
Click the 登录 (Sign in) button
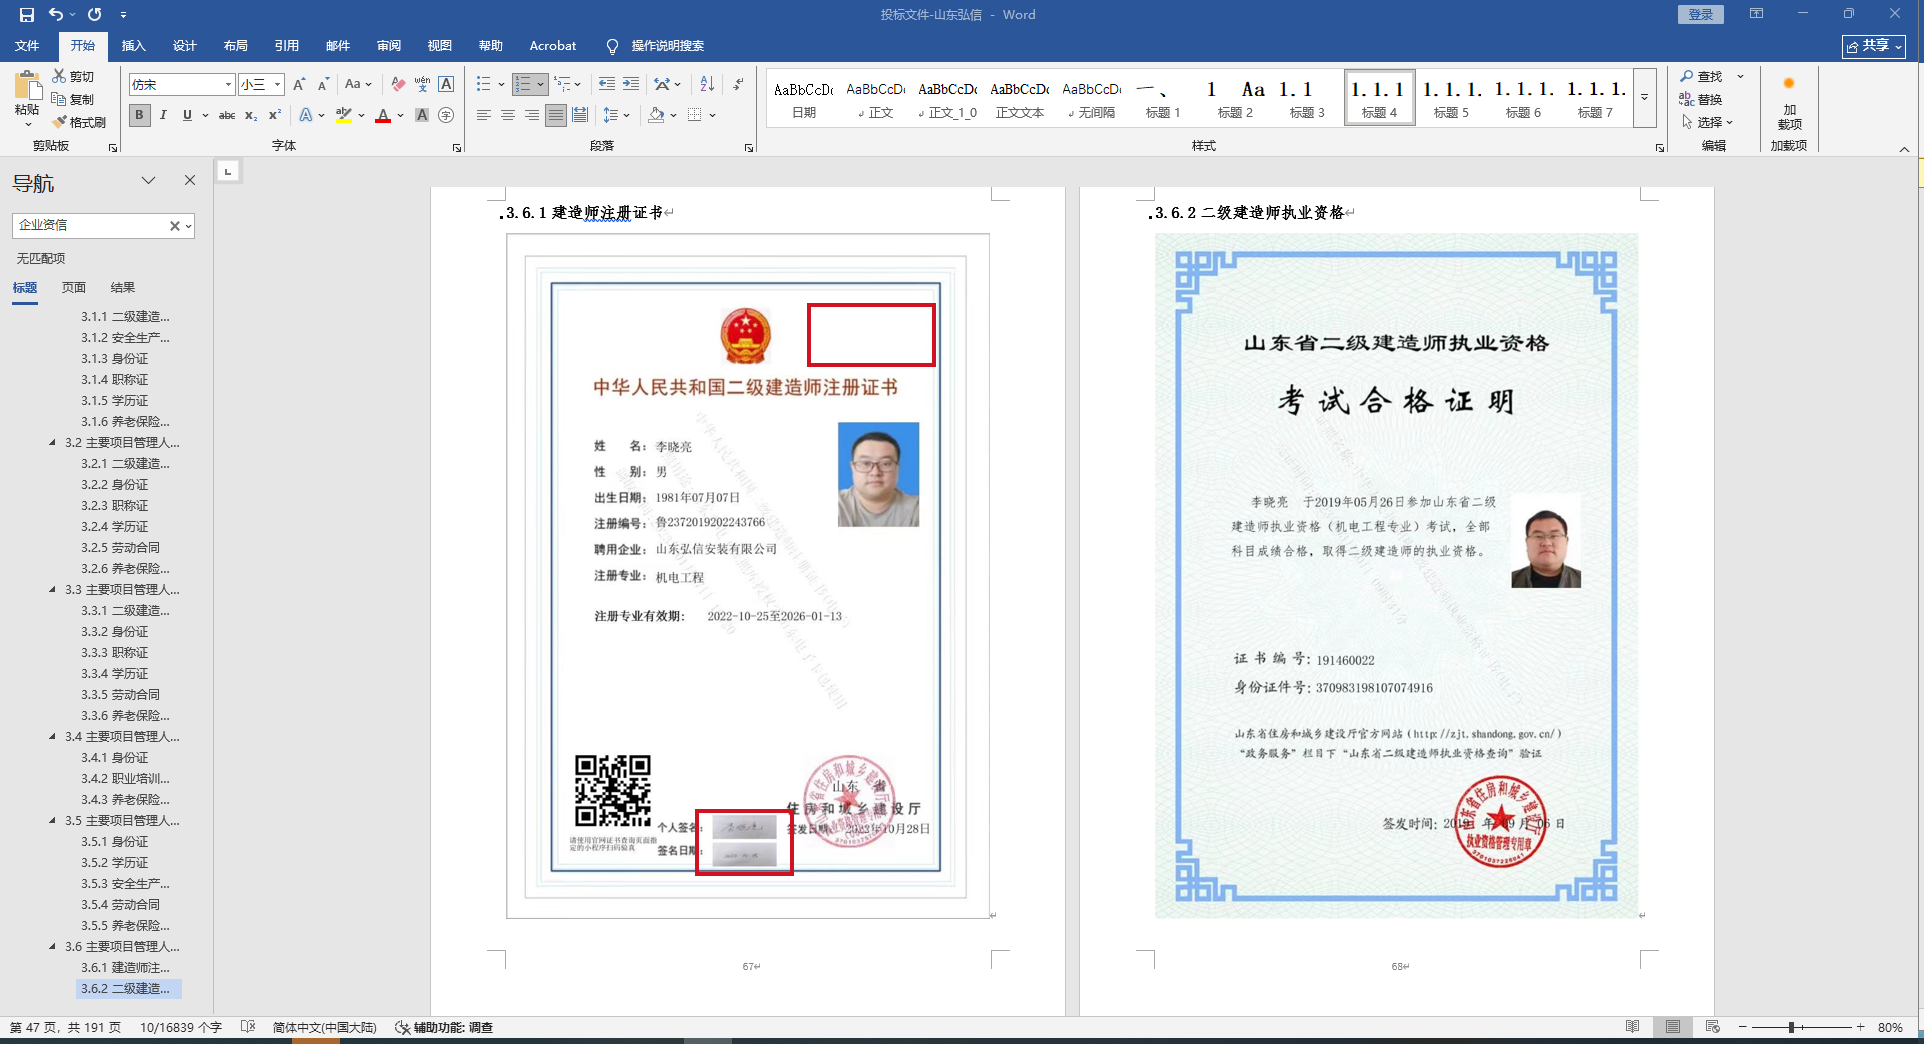click(x=1700, y=14)
